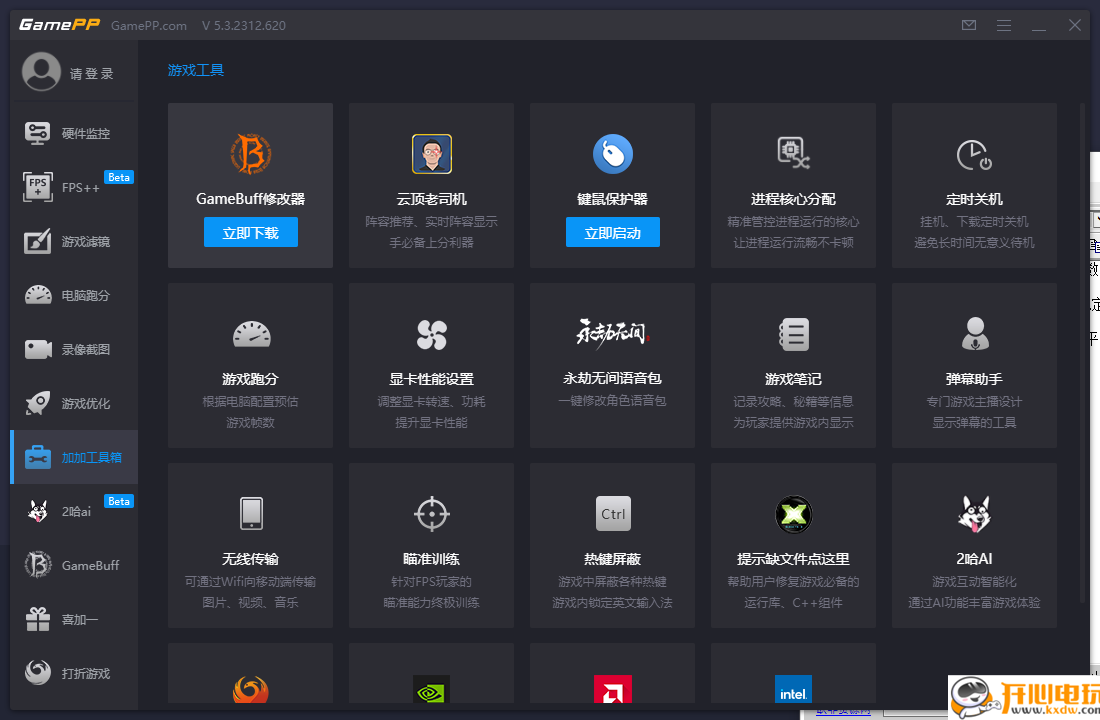Image resolution: width=1100 pixels, height=720 pixels.
Task: Open 无线传输 tablet icon
Action: pos(251,514)
